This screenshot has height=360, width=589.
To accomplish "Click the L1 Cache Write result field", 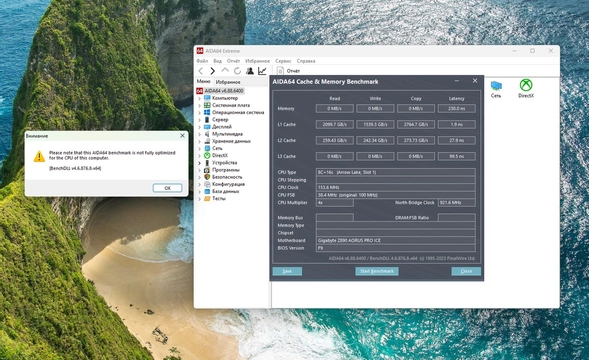I will (x=375, y=124).
